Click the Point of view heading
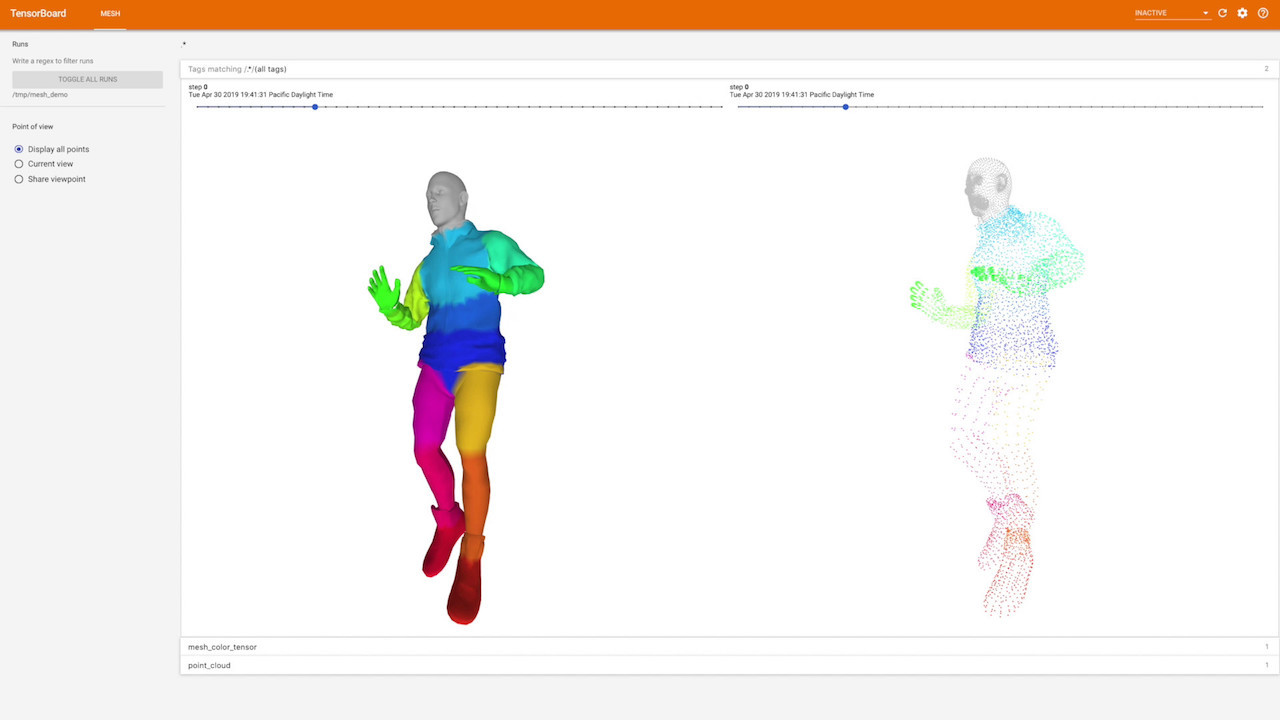The image size is (1280, 720). coord(33,127)
